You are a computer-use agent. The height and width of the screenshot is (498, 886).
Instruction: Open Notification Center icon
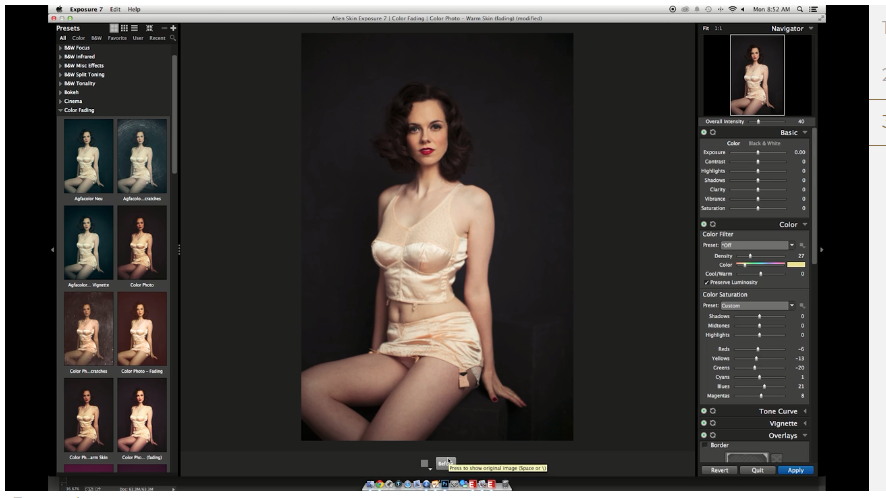click(x=813, y=9)
